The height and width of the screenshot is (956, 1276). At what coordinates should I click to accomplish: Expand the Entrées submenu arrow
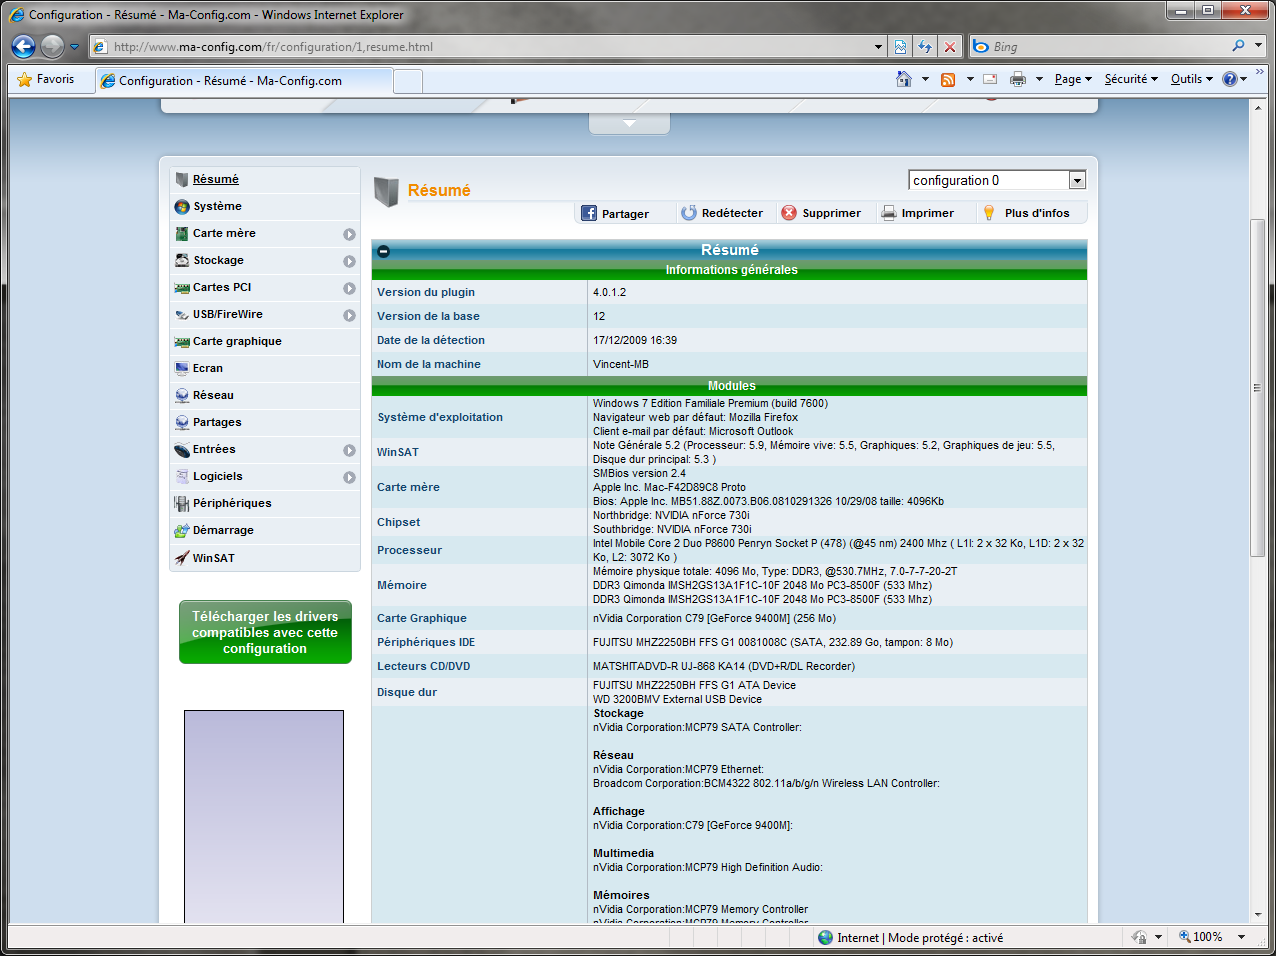[x=349, y=450]
